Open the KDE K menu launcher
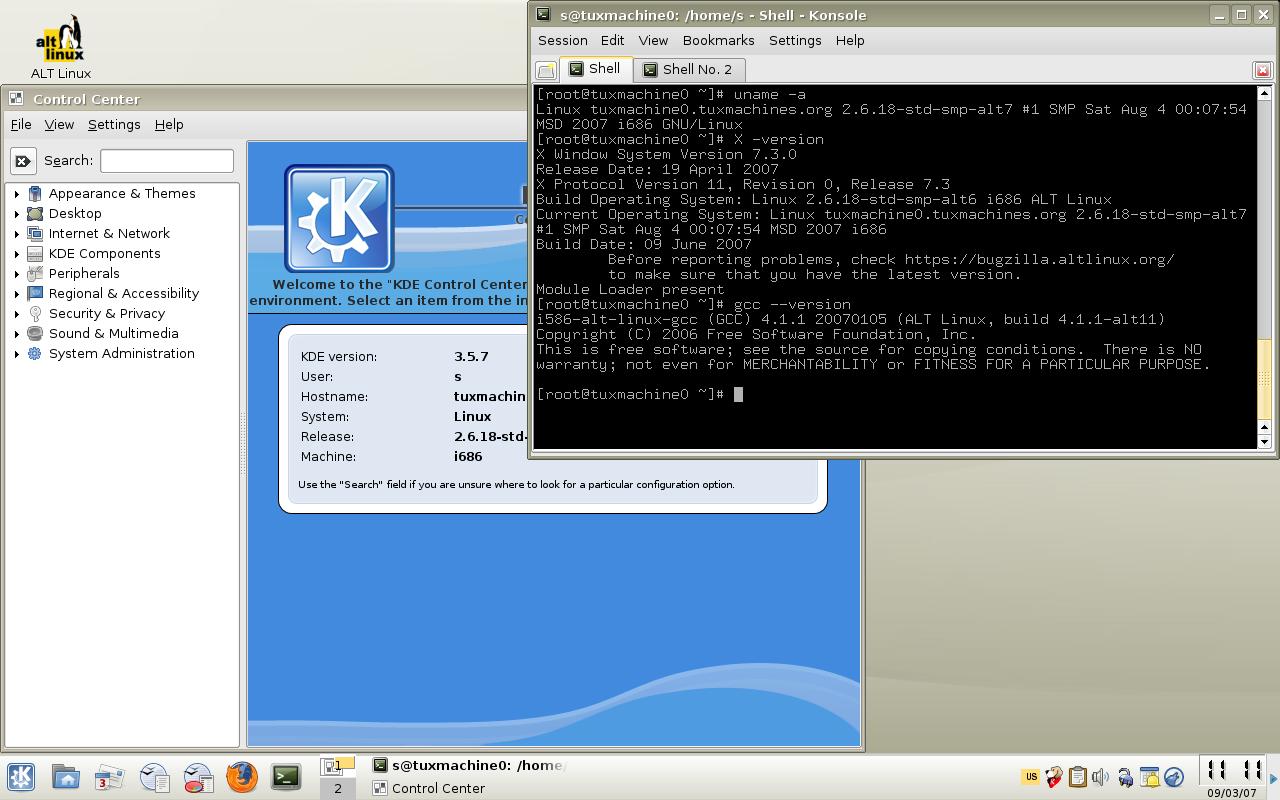Viewport: 1280px width, 800px height. point(21,777)
